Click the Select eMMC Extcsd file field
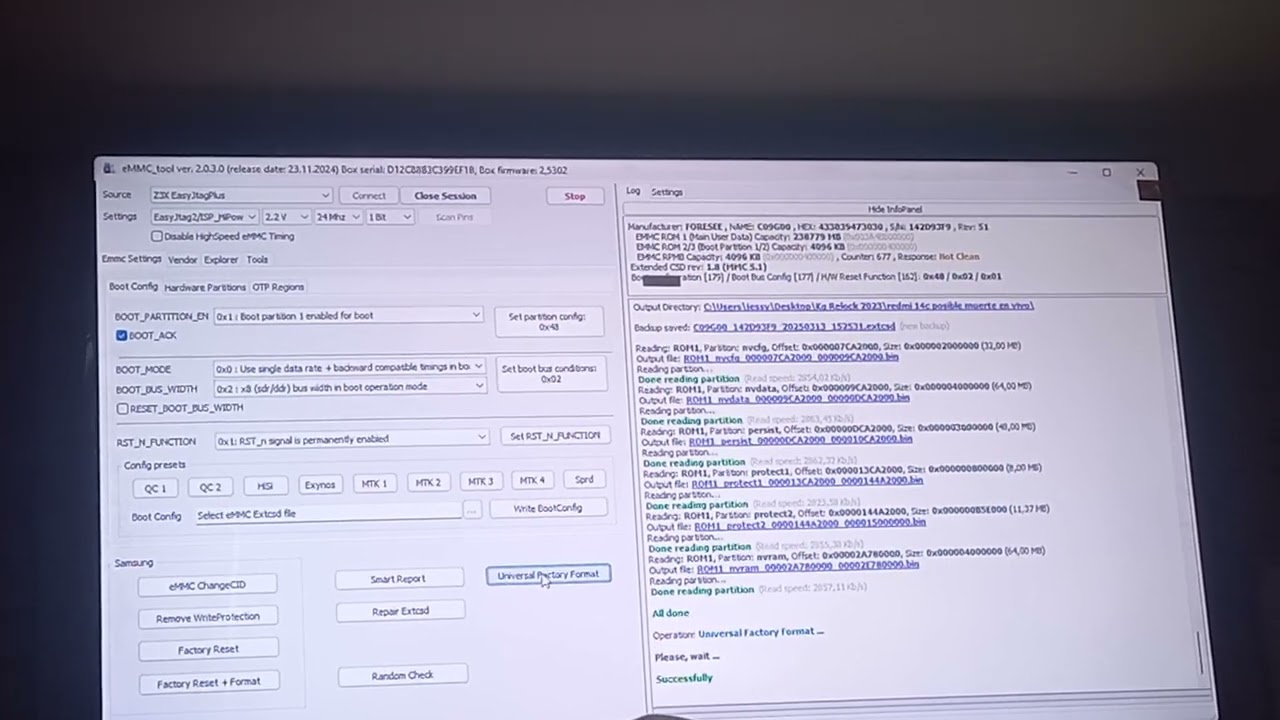Image resolution: width=1280 pixels, height=720 pixels. [328, 513]
